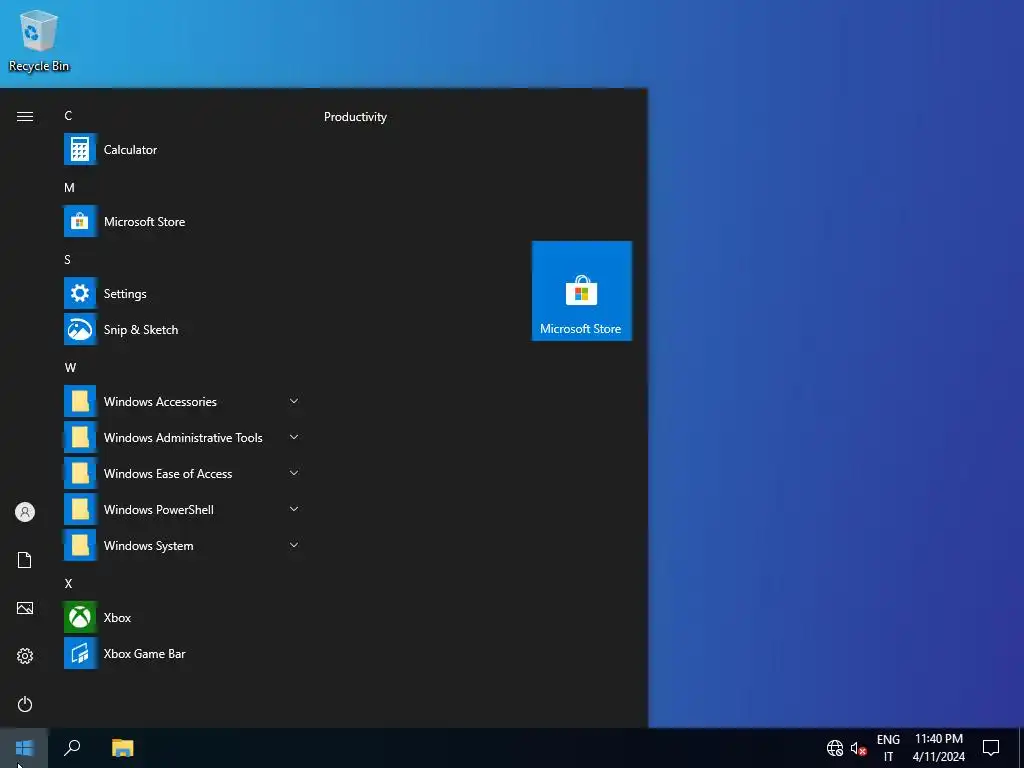Open the Settings gear in the app list

[80, 293]
